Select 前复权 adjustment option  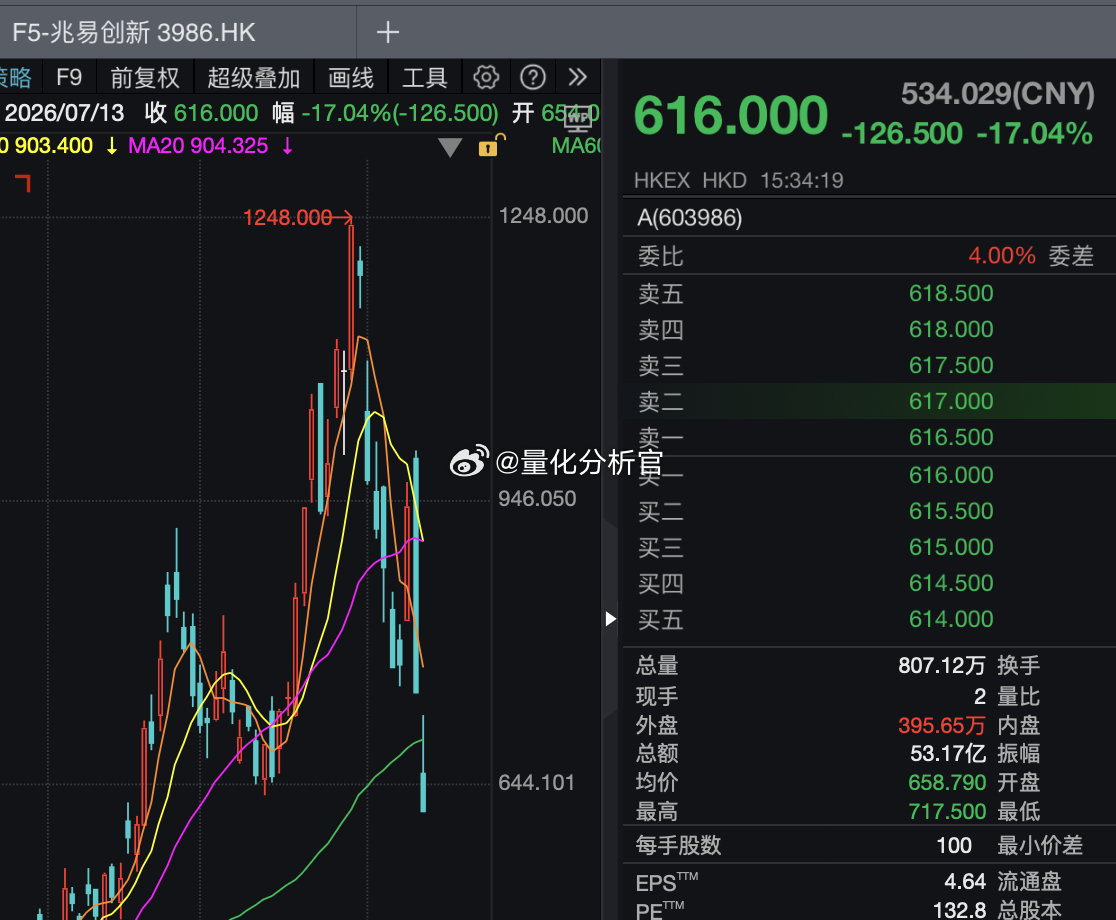pos(144,78)
